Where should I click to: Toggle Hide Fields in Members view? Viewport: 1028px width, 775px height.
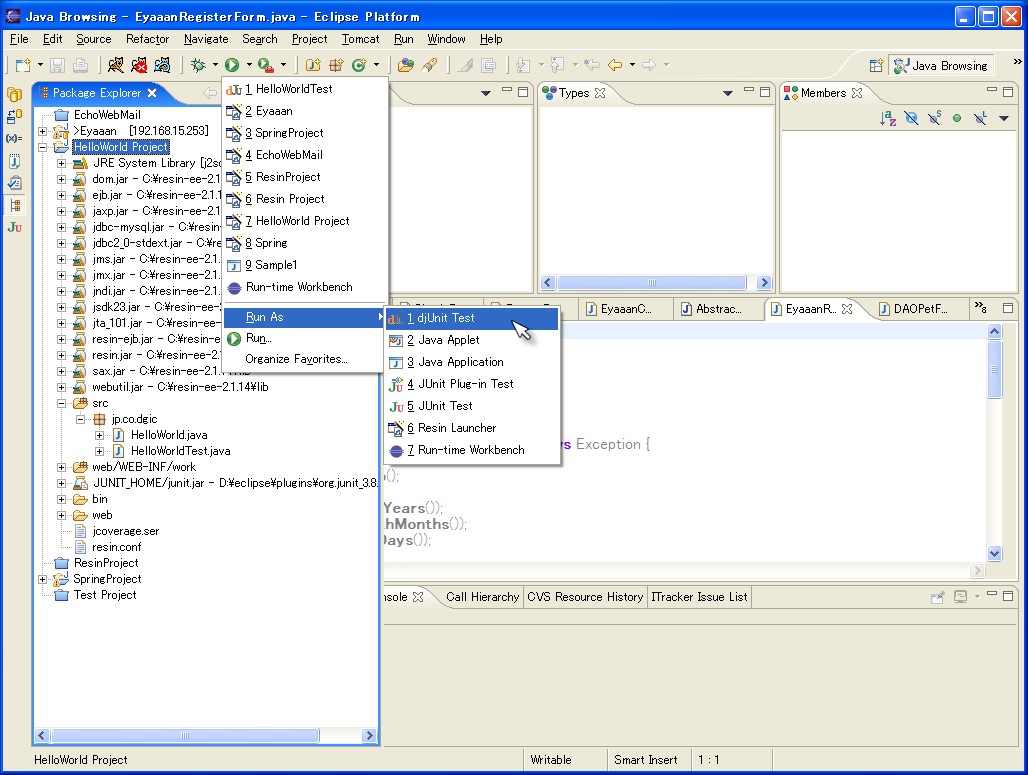coord(911,118)
